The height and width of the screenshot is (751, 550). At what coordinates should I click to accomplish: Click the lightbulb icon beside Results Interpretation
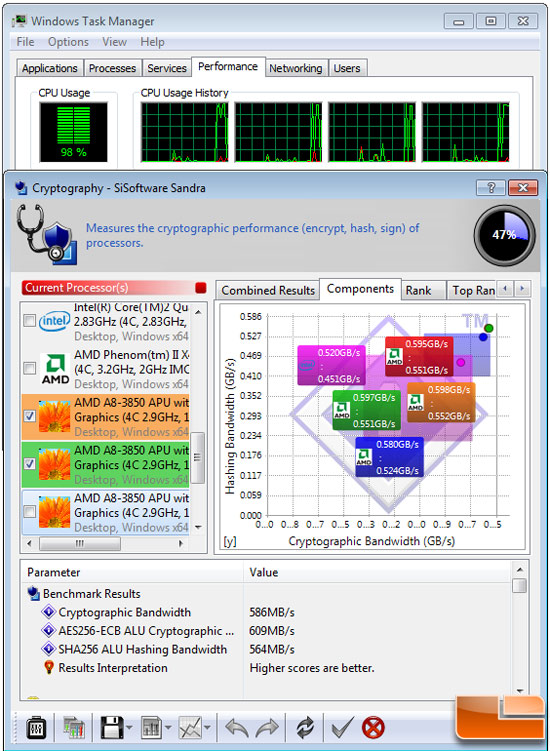tap(48, 668)
